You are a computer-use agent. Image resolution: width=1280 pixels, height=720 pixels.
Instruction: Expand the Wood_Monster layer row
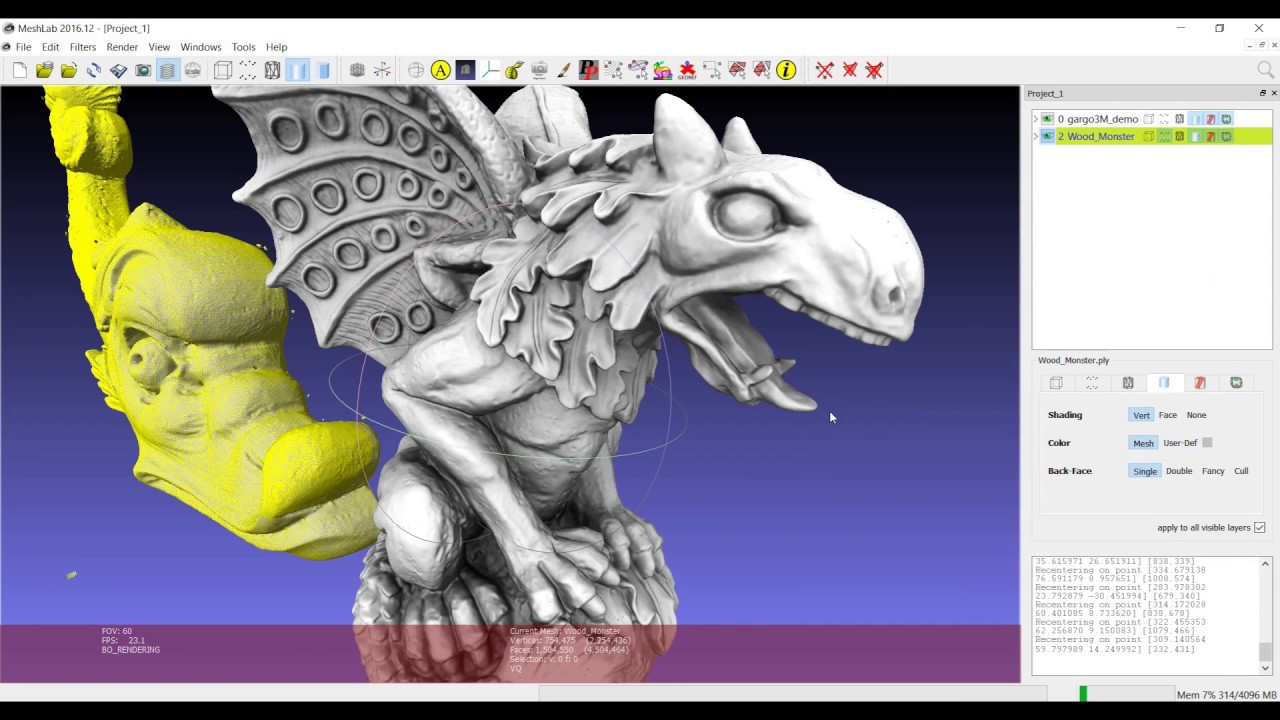(1036, 136)
